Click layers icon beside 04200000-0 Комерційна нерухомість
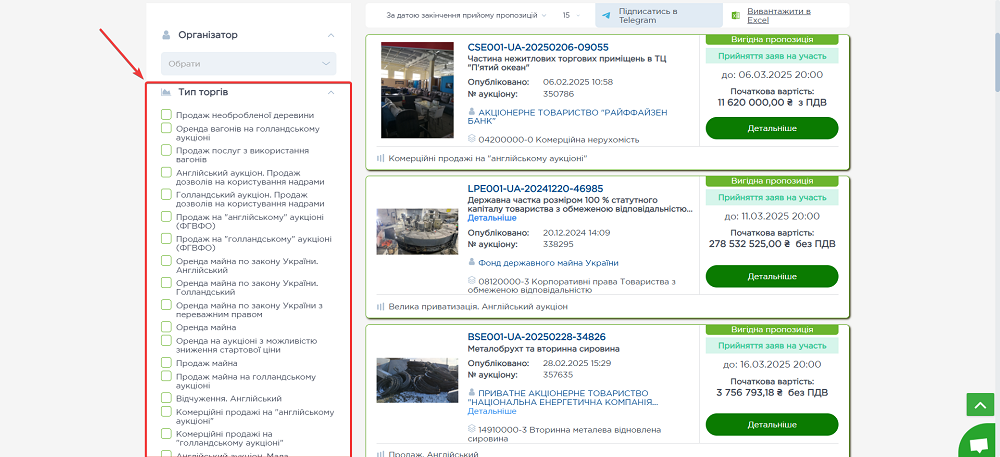This screenshot has height=457, width=1000. [472, 139]
